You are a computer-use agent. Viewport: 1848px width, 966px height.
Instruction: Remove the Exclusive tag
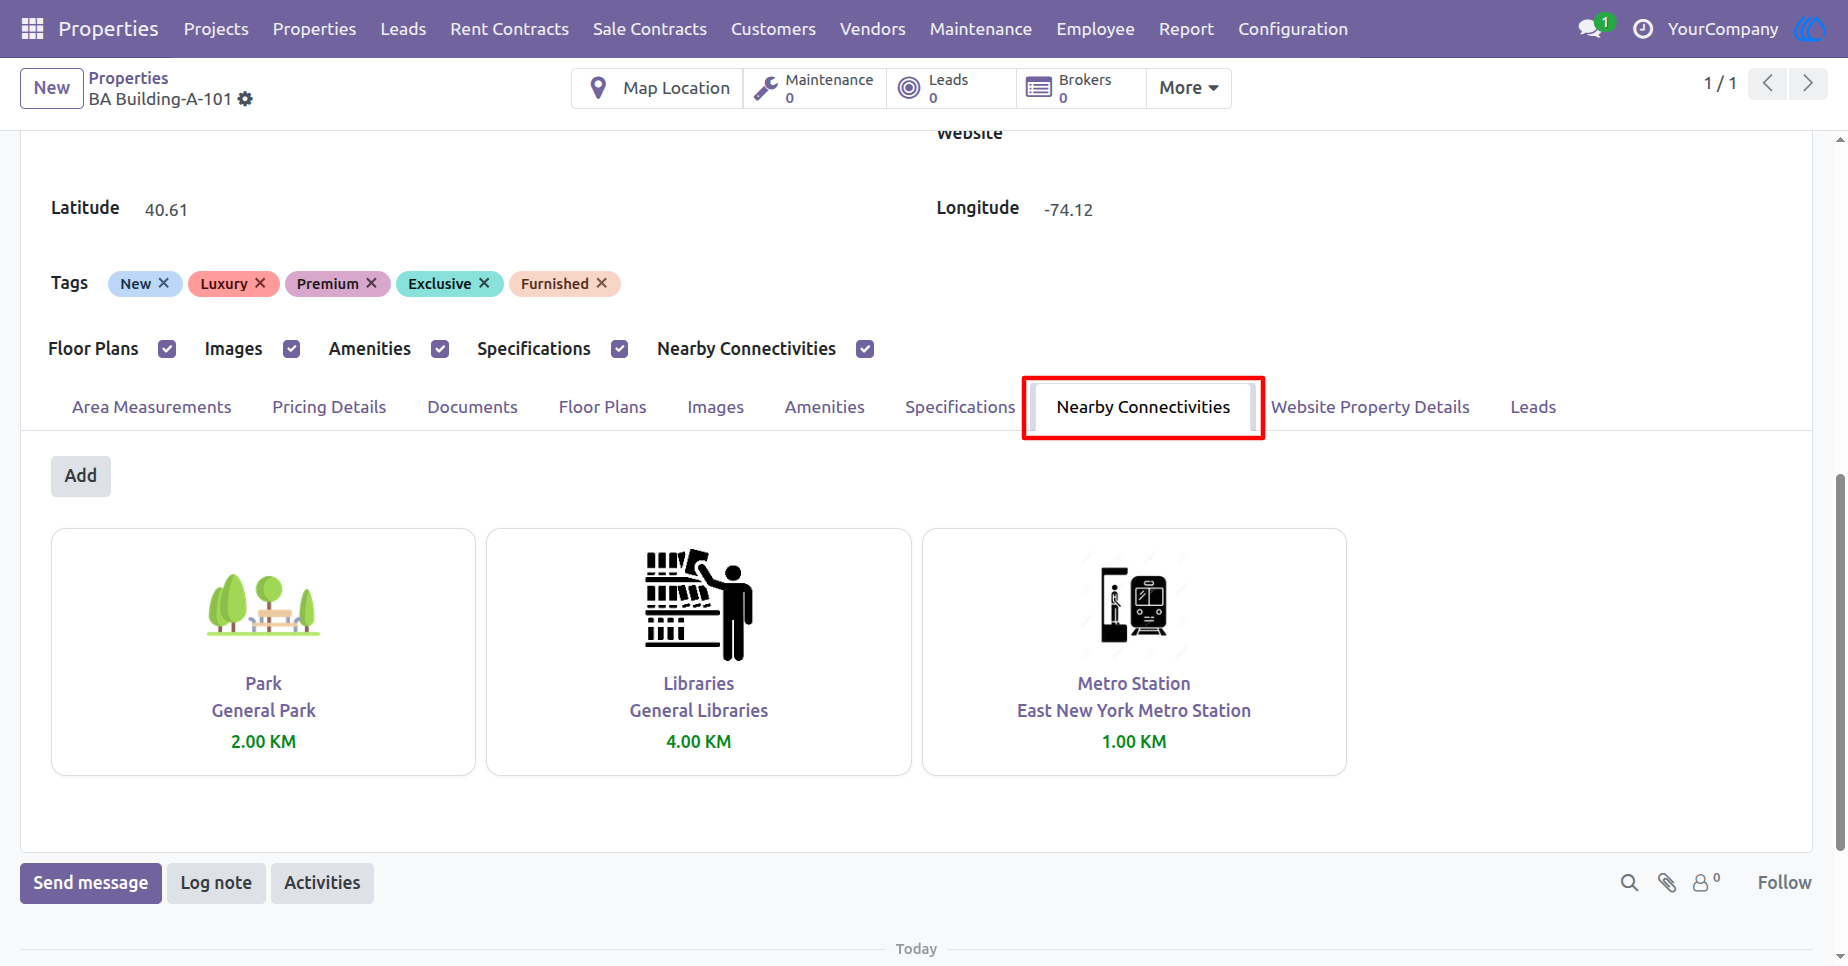tap(484, 283)
